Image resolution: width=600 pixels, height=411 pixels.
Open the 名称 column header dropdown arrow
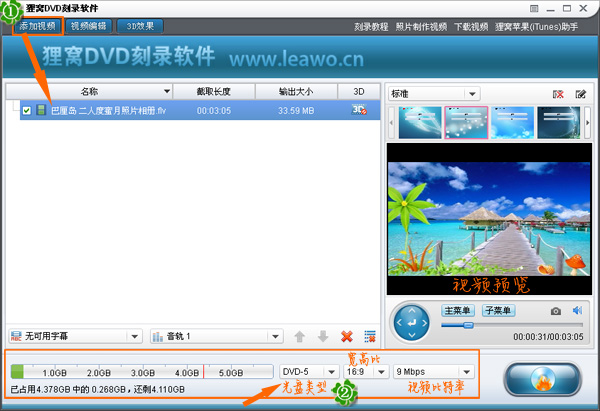tap(167, 91)
